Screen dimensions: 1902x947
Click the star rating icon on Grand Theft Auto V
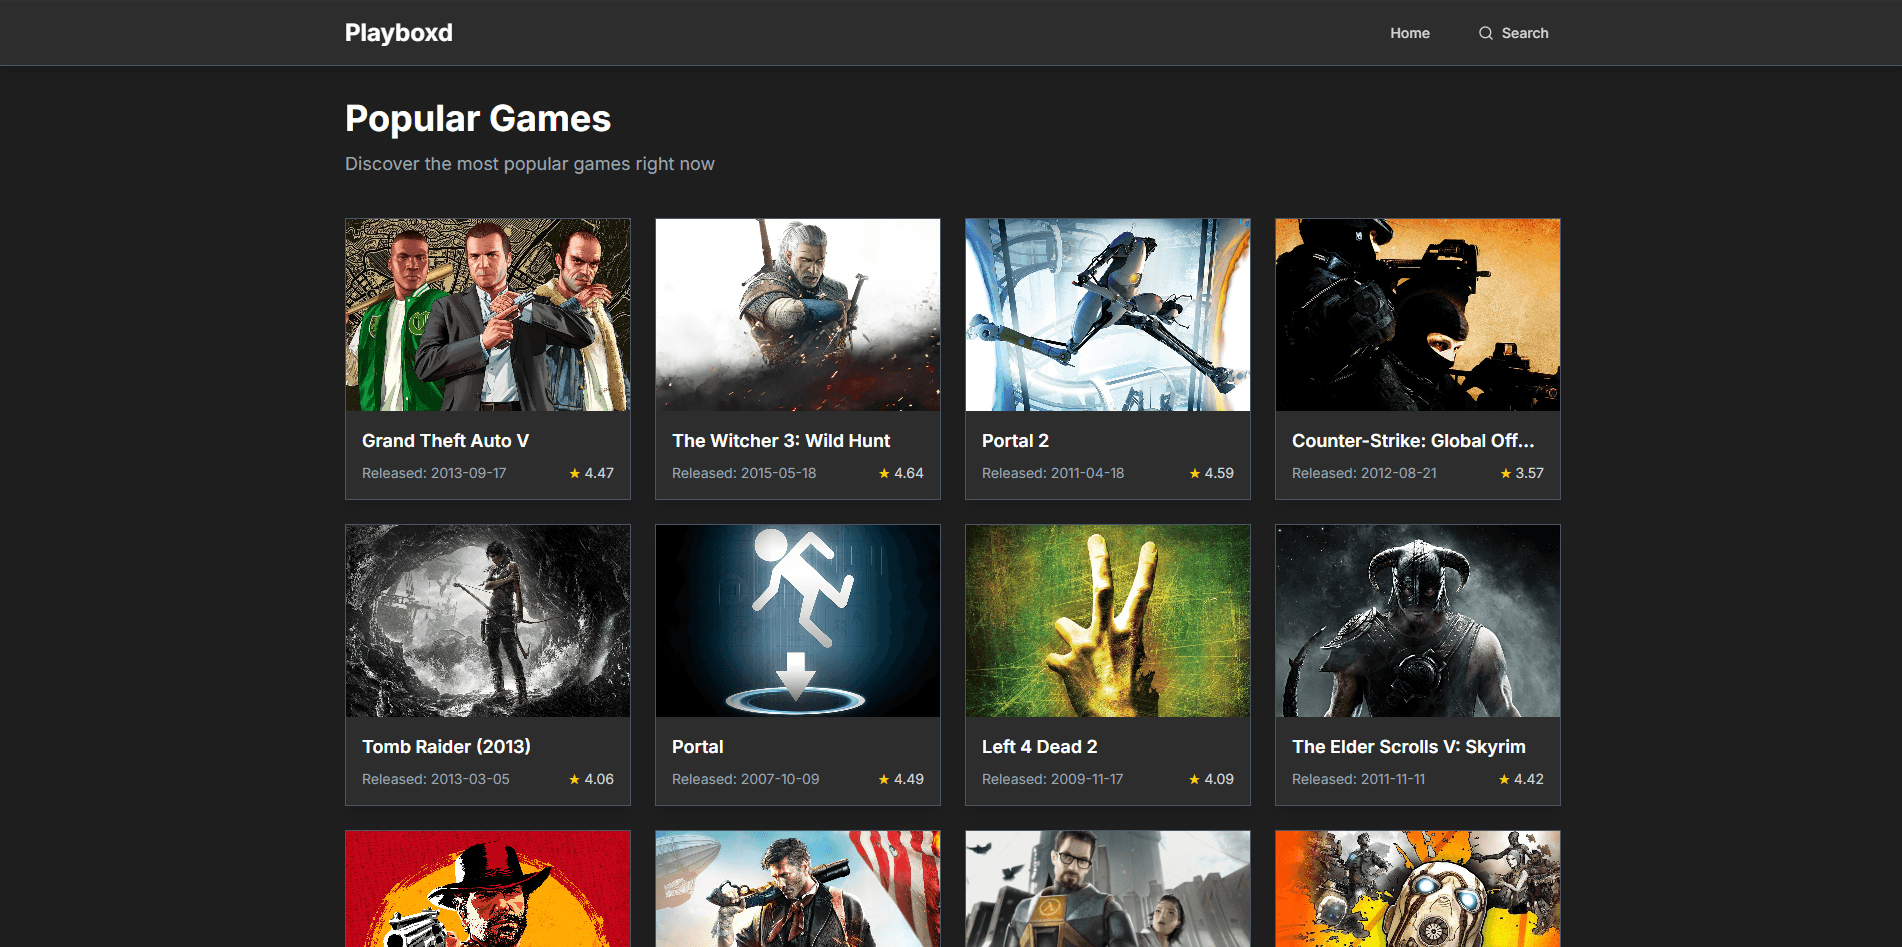coord(575,472)
